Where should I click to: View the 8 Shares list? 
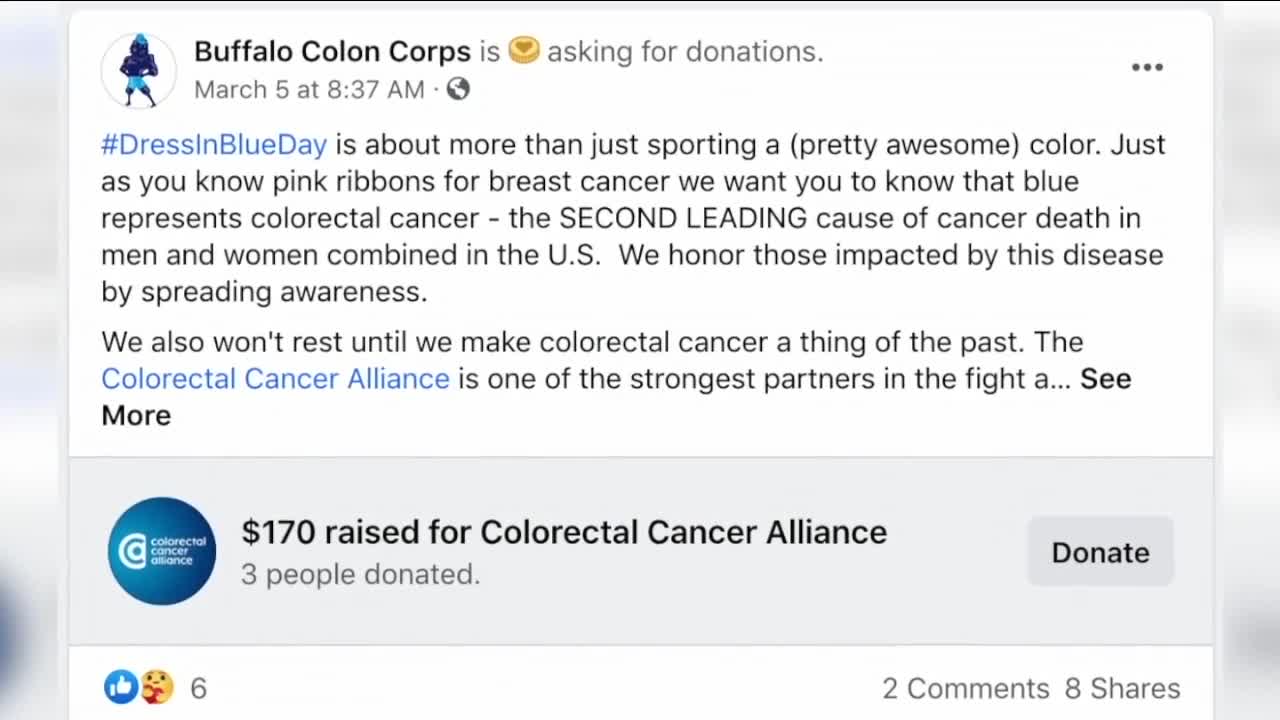point(1122,688)
